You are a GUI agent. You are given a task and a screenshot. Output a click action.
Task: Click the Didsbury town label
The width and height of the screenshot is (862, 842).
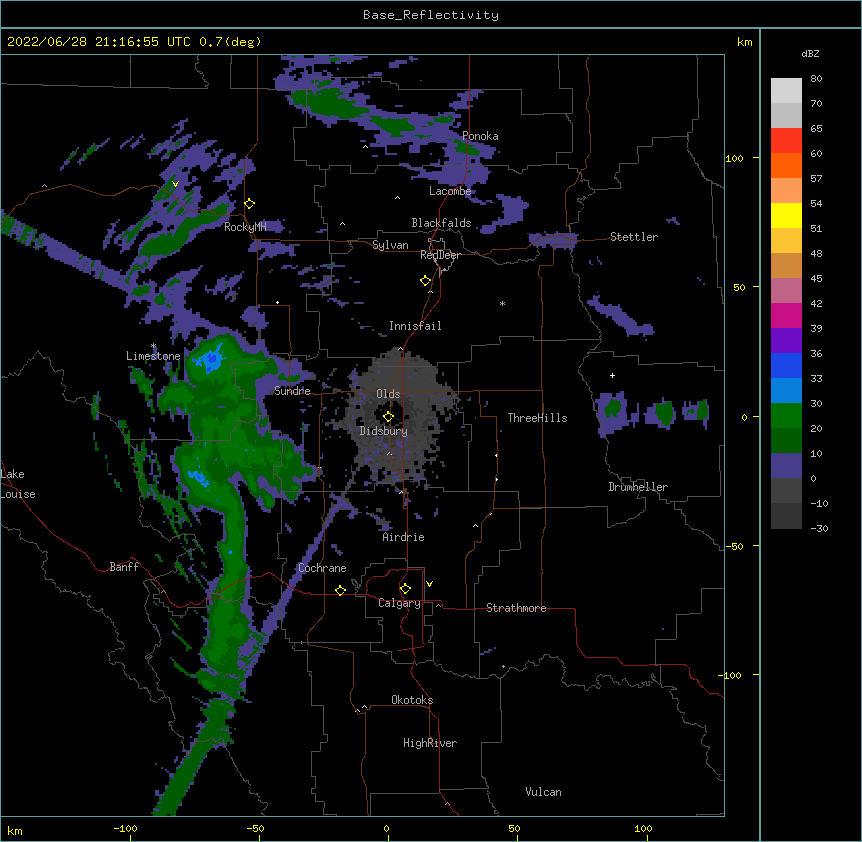click(384, 431)
